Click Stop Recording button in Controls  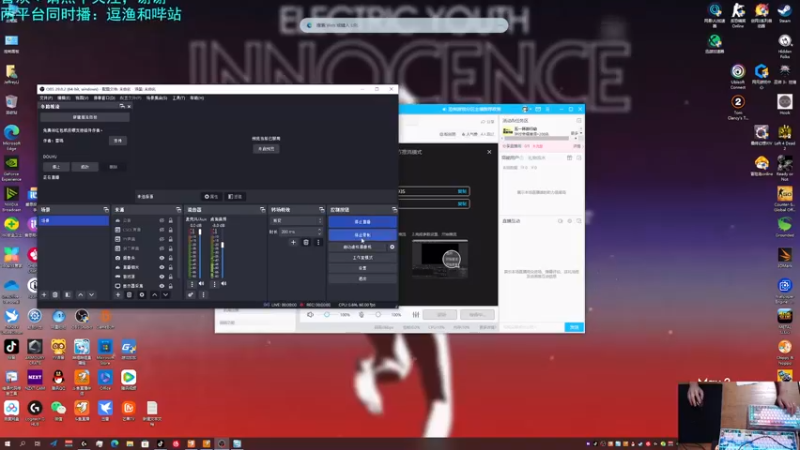click(362, 235)
